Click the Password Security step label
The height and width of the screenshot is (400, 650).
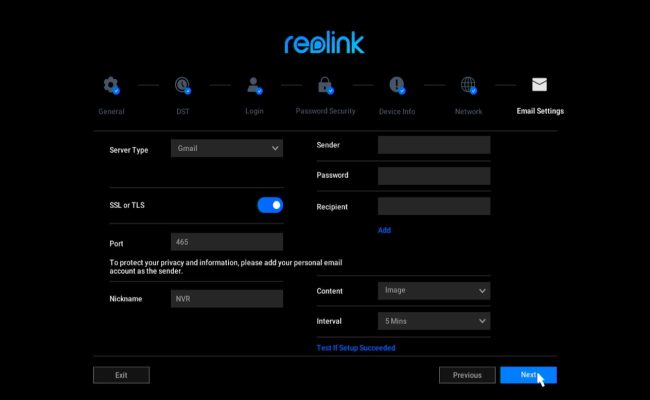[325, 111]
